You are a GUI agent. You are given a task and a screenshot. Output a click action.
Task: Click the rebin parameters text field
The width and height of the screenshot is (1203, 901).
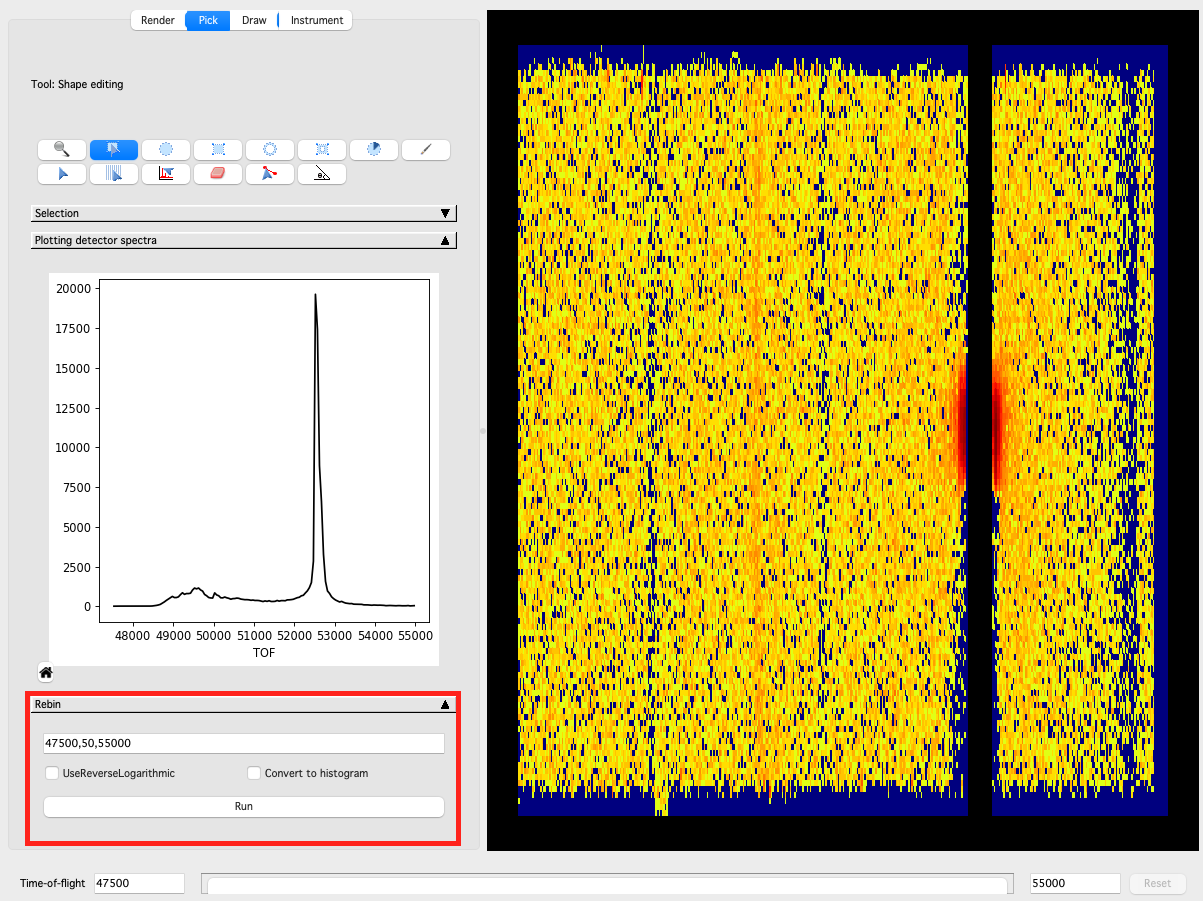[243, 743]
